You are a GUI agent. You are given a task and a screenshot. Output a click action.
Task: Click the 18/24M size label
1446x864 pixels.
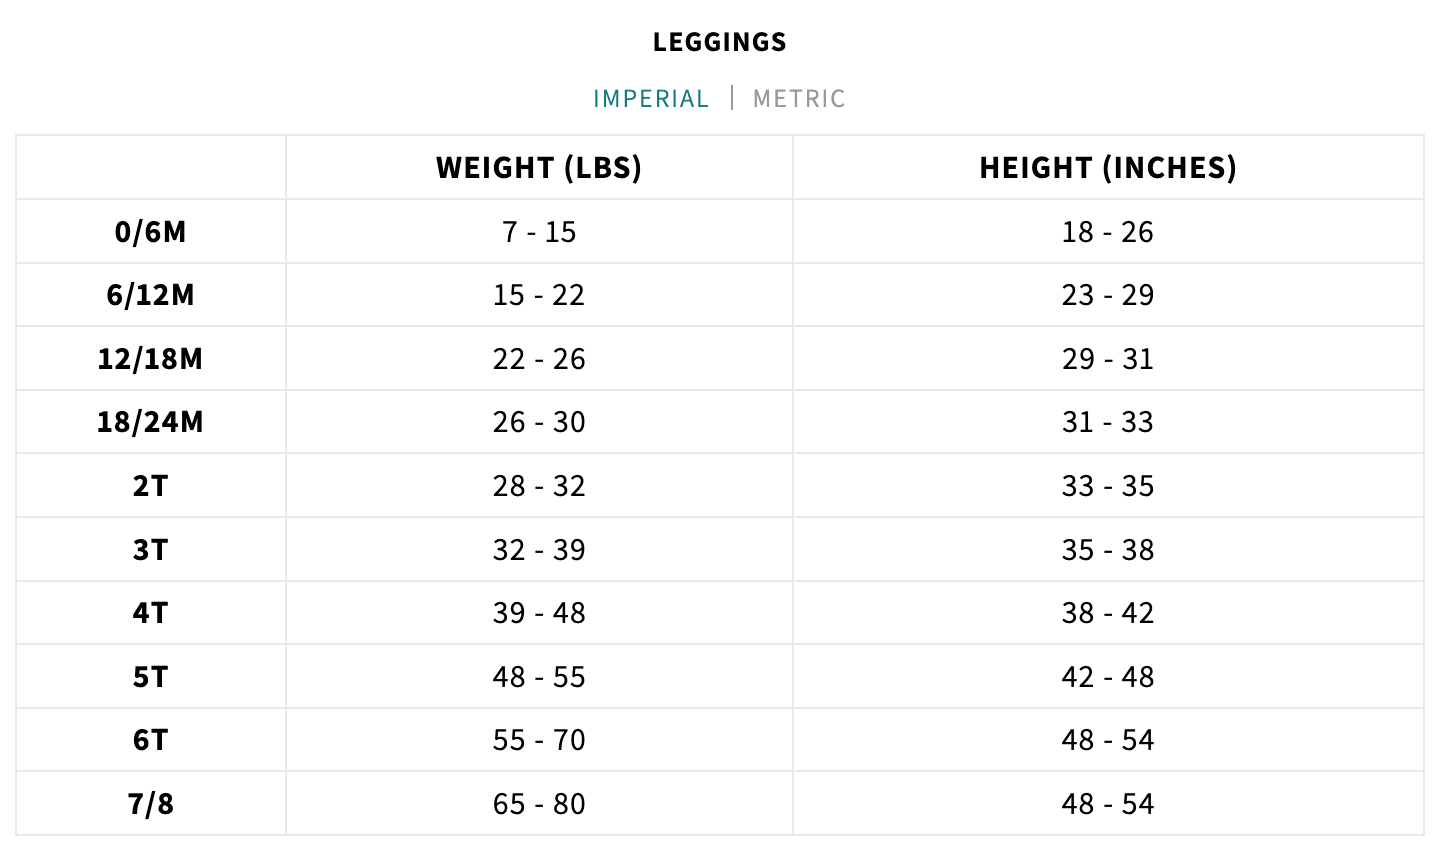(x=151, y=422)
